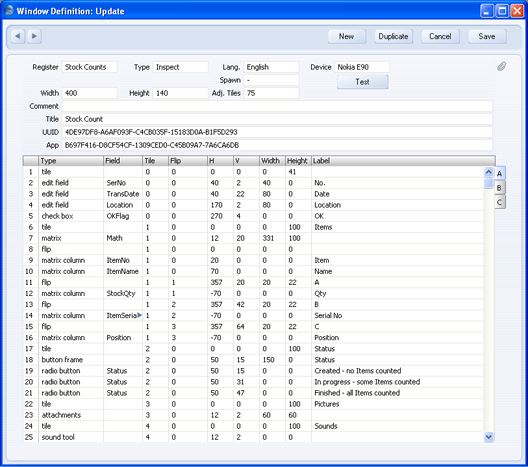This screenshot has height=467, width=528.
Task: Save the window definition
Action: [x=487, y=36]
